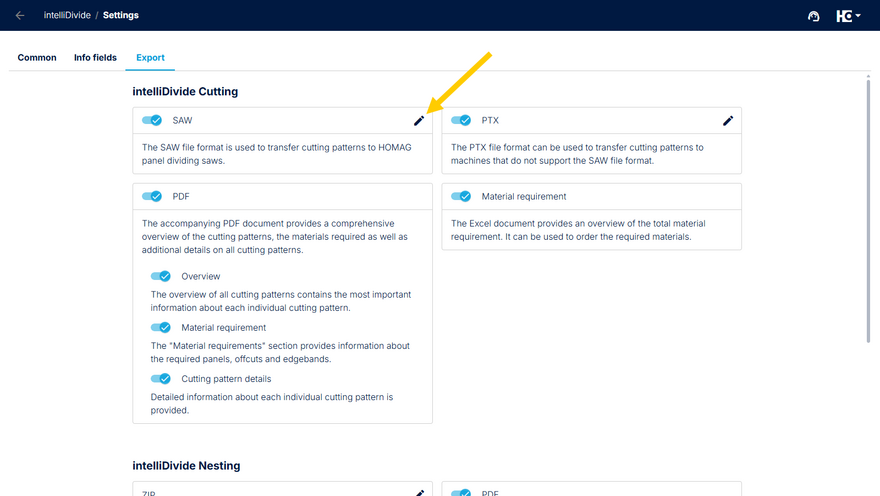Click the page vertical scrollbar
The width and height of the screenshot is (880, 496).
(x=868, y=211)
